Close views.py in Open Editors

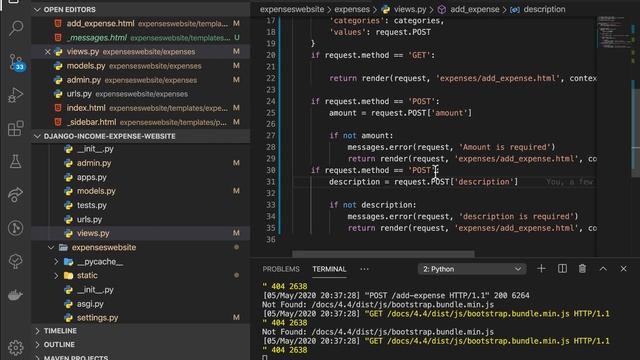47,52
